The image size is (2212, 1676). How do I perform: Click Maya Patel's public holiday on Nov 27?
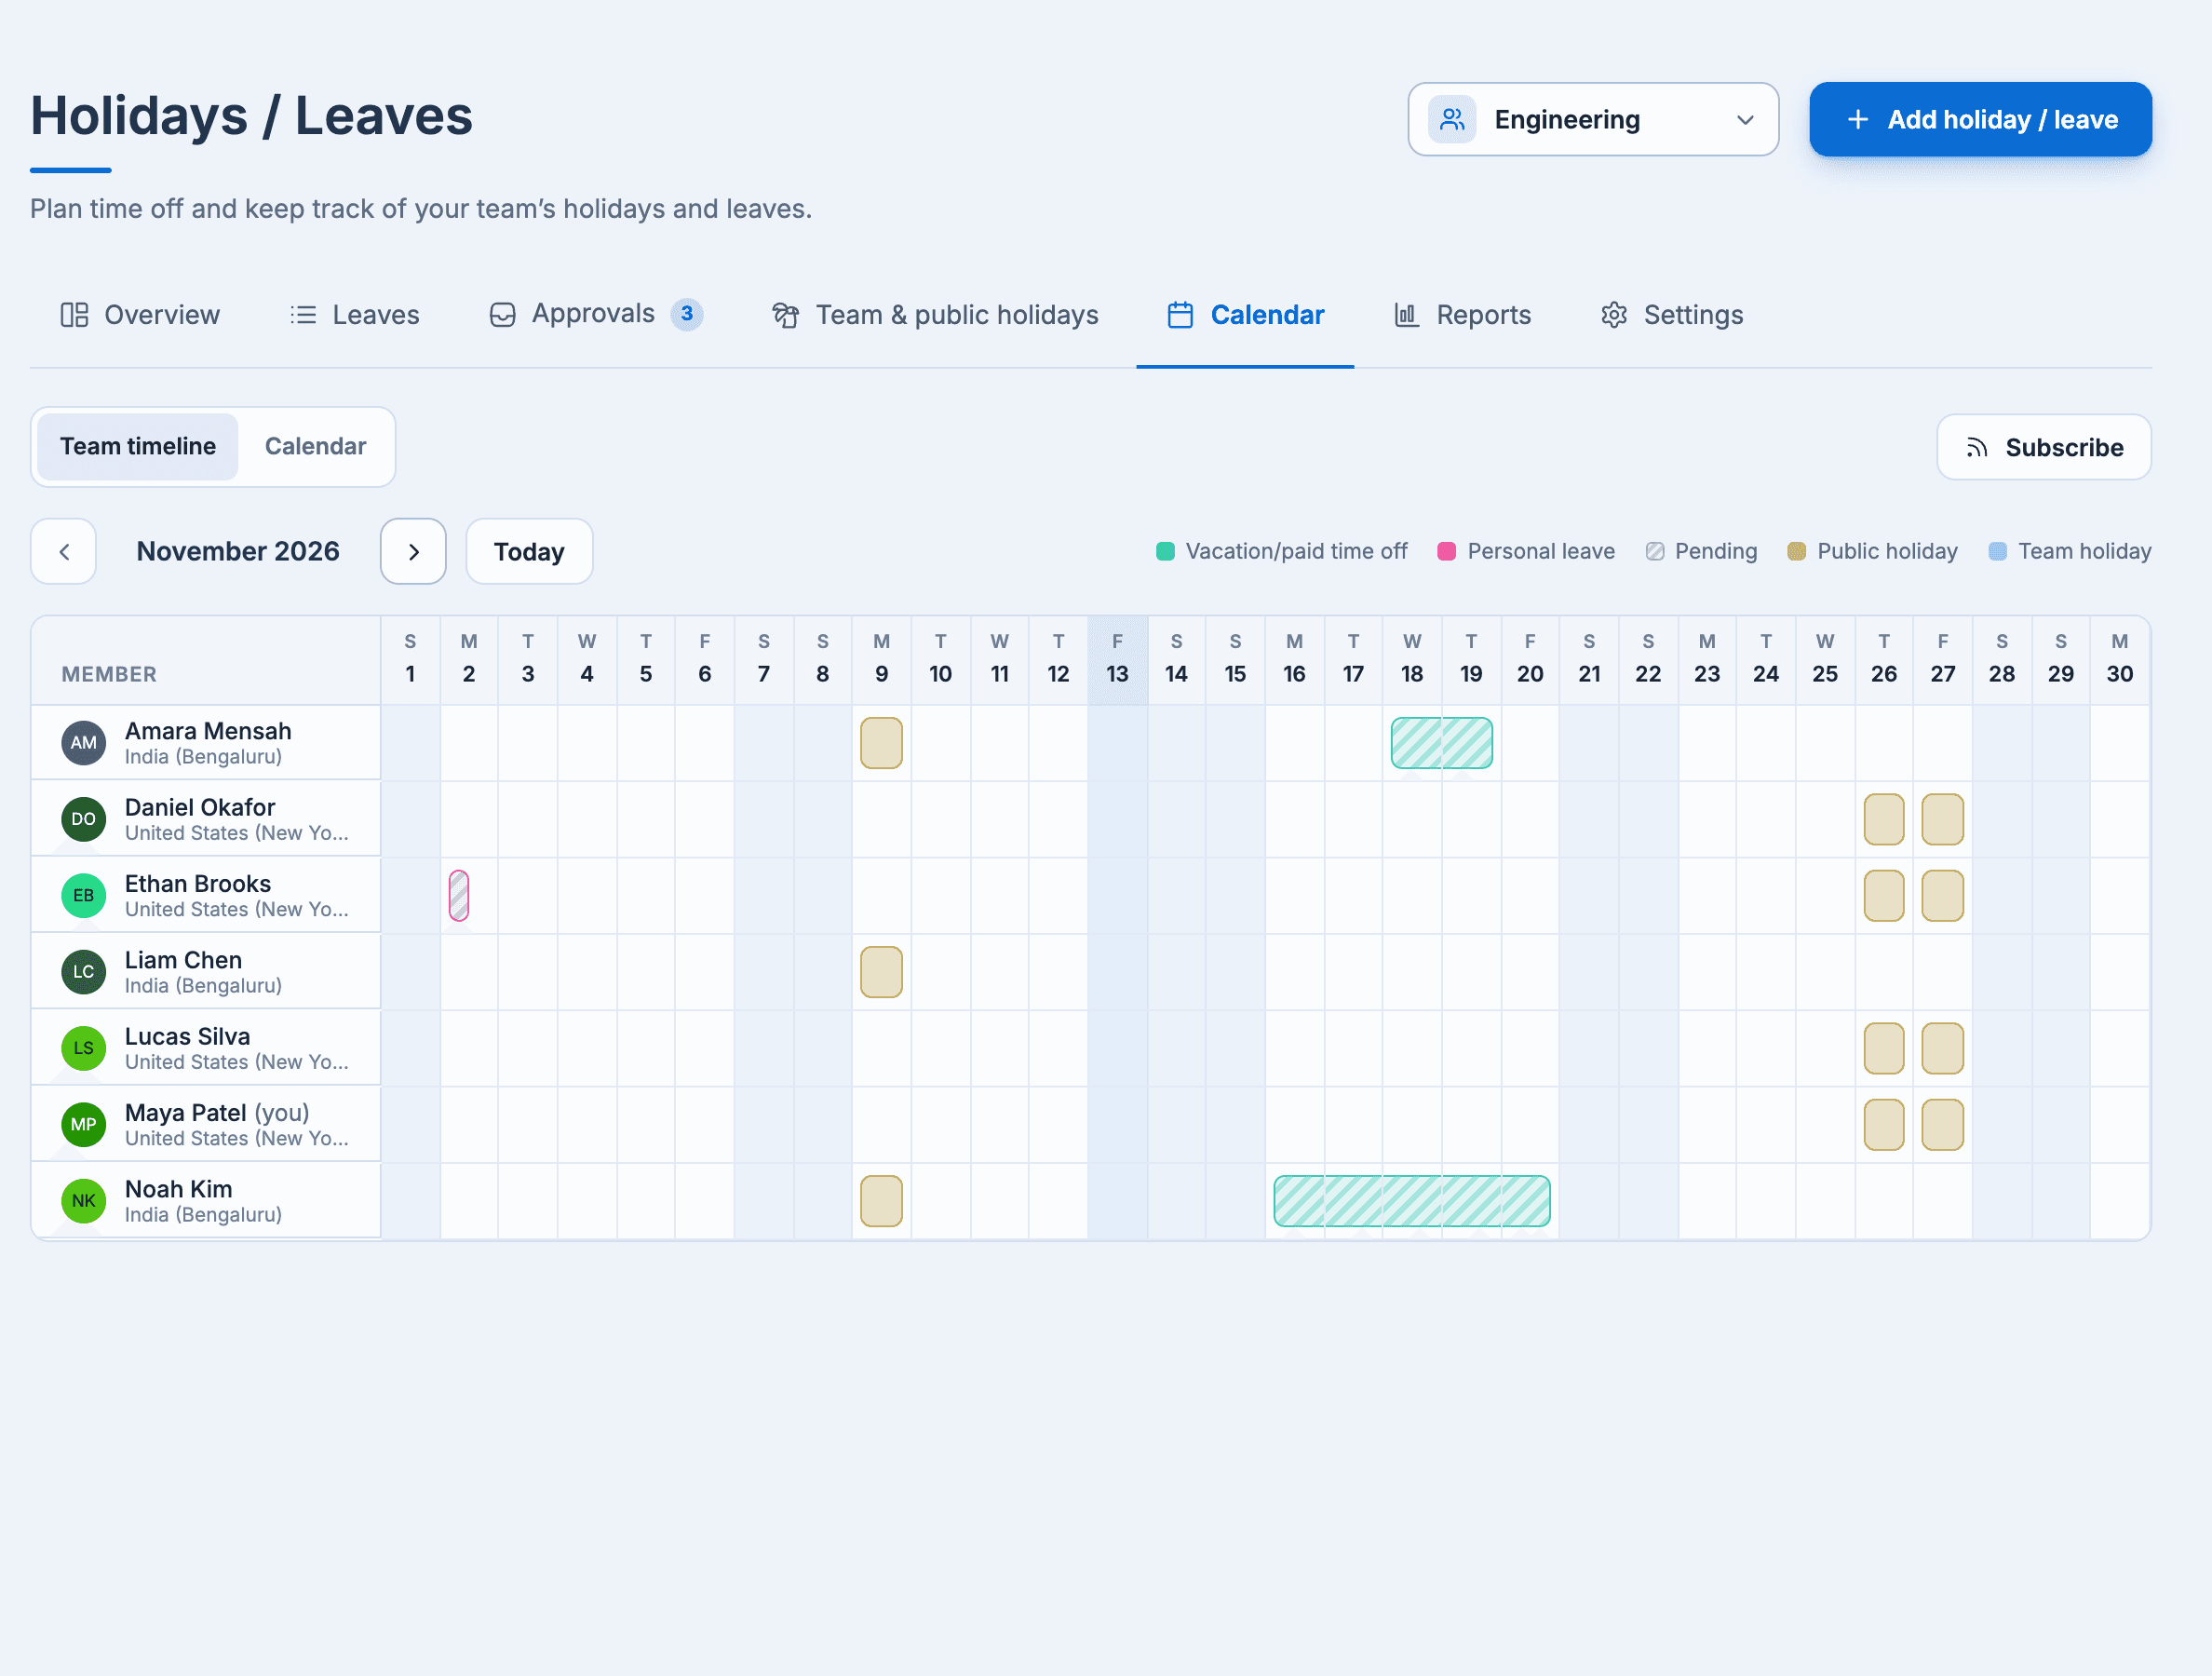click(1943, 1124)
